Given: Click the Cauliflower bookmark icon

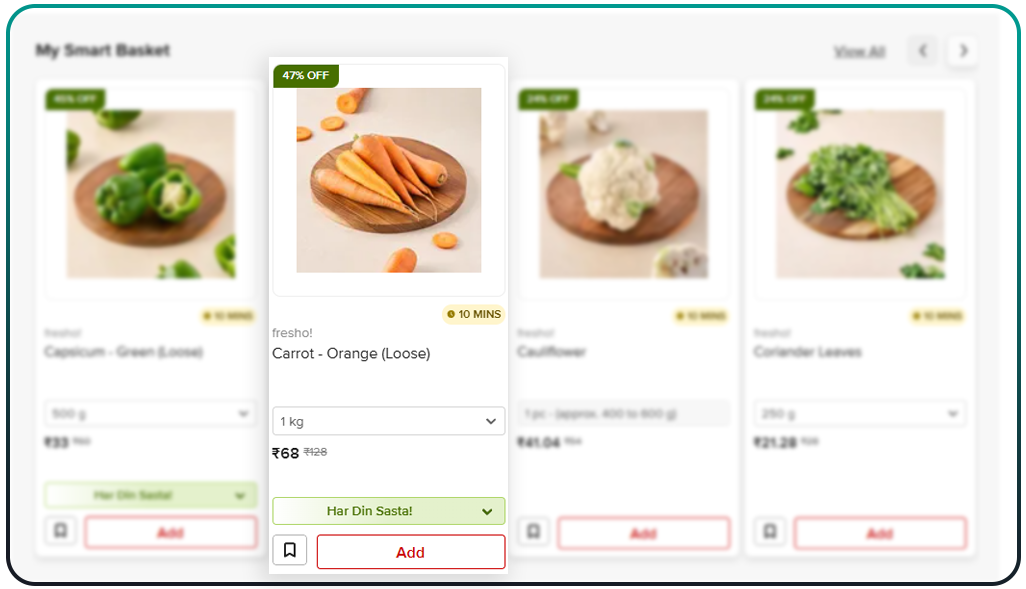Looking at the screenshot, I should (x=533, y=531).
